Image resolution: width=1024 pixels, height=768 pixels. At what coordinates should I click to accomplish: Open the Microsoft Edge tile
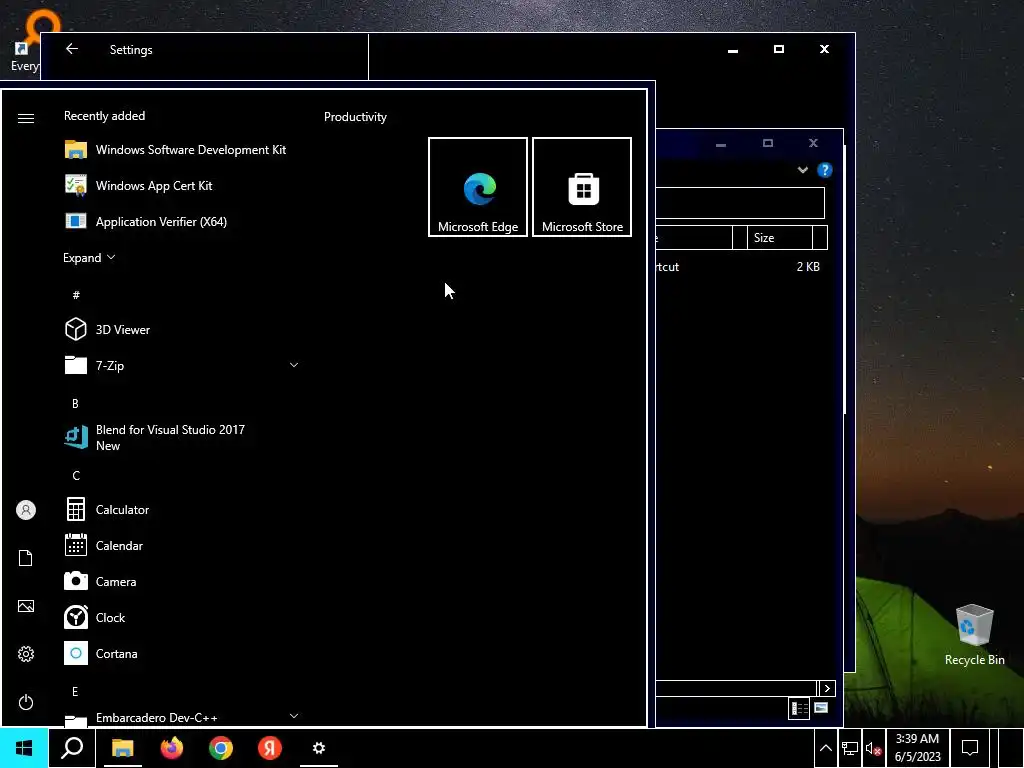click(x=478, y=187)
